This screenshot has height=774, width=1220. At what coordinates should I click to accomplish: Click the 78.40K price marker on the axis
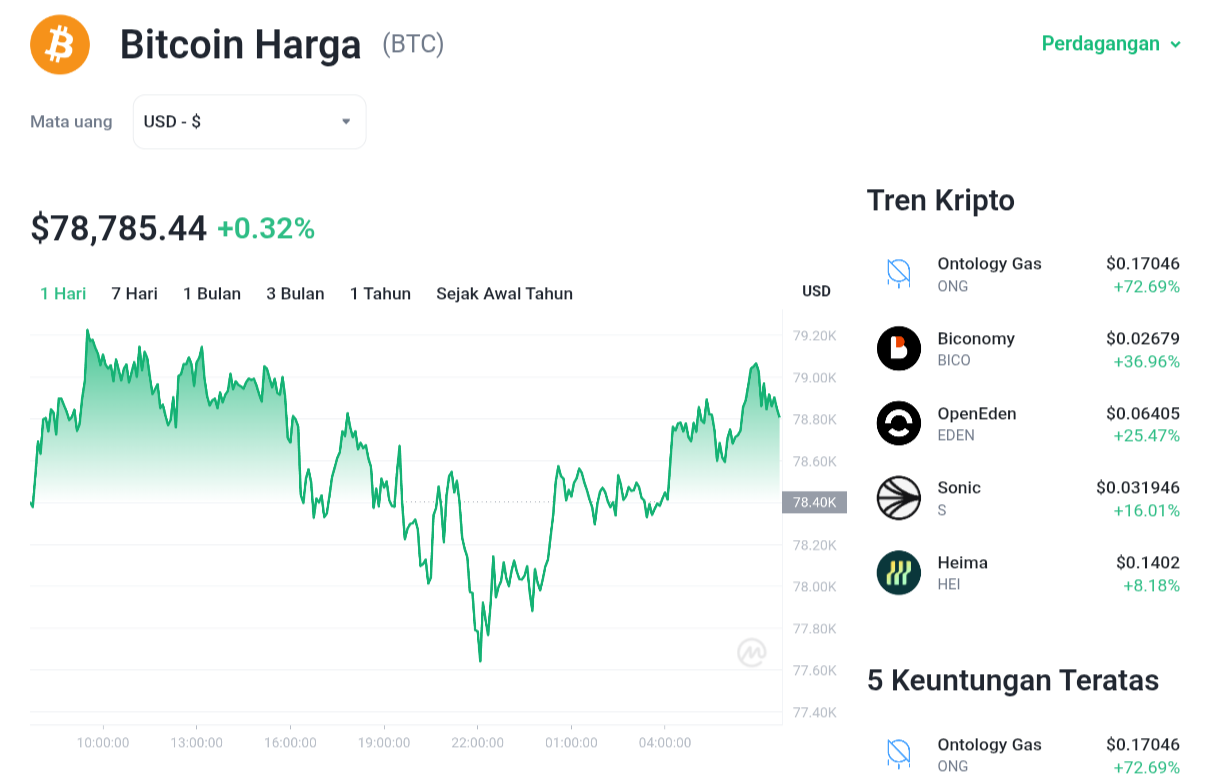pyautogui.click(x=814, y=502)
